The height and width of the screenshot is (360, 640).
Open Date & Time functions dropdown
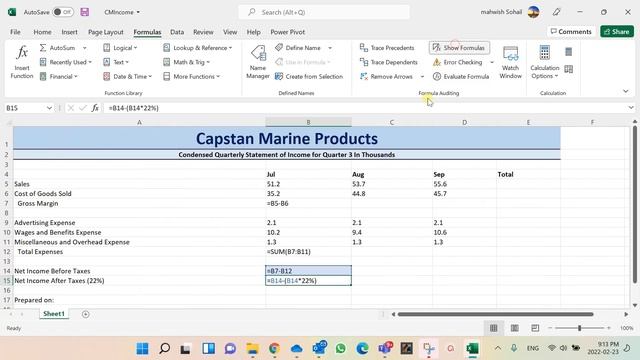127,76
